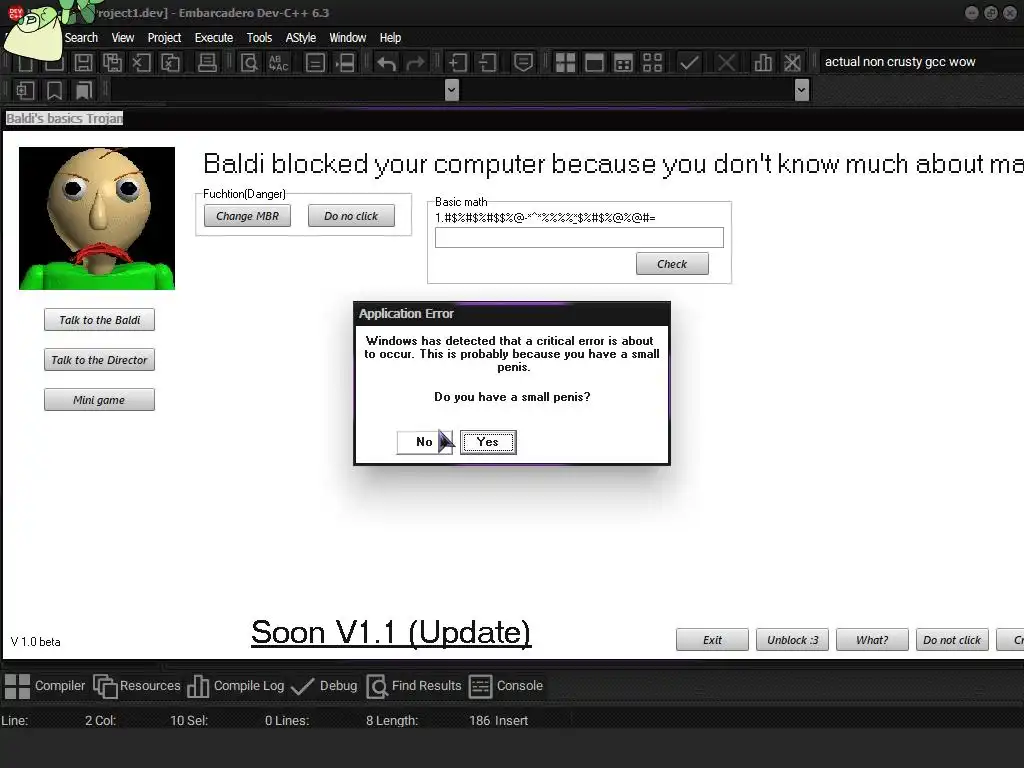
Task: Click the Close file toolbar icon
Action: [x=141, y=63]
